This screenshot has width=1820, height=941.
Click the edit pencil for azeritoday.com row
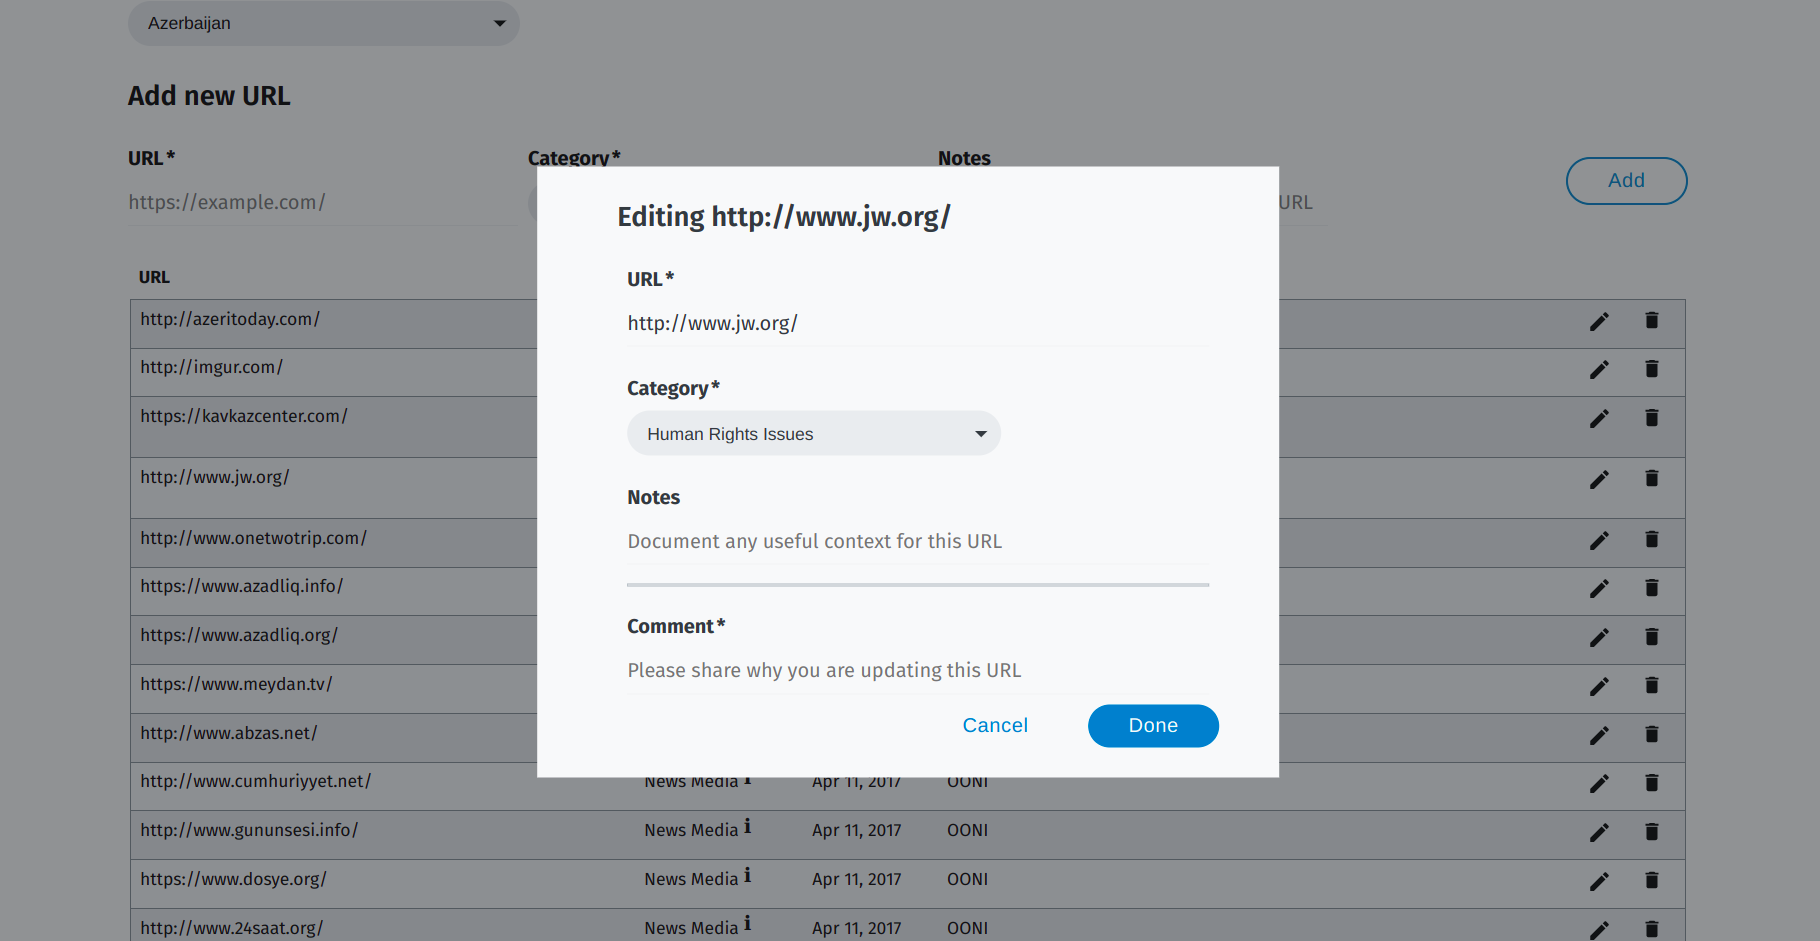(x=1599, y=321)
